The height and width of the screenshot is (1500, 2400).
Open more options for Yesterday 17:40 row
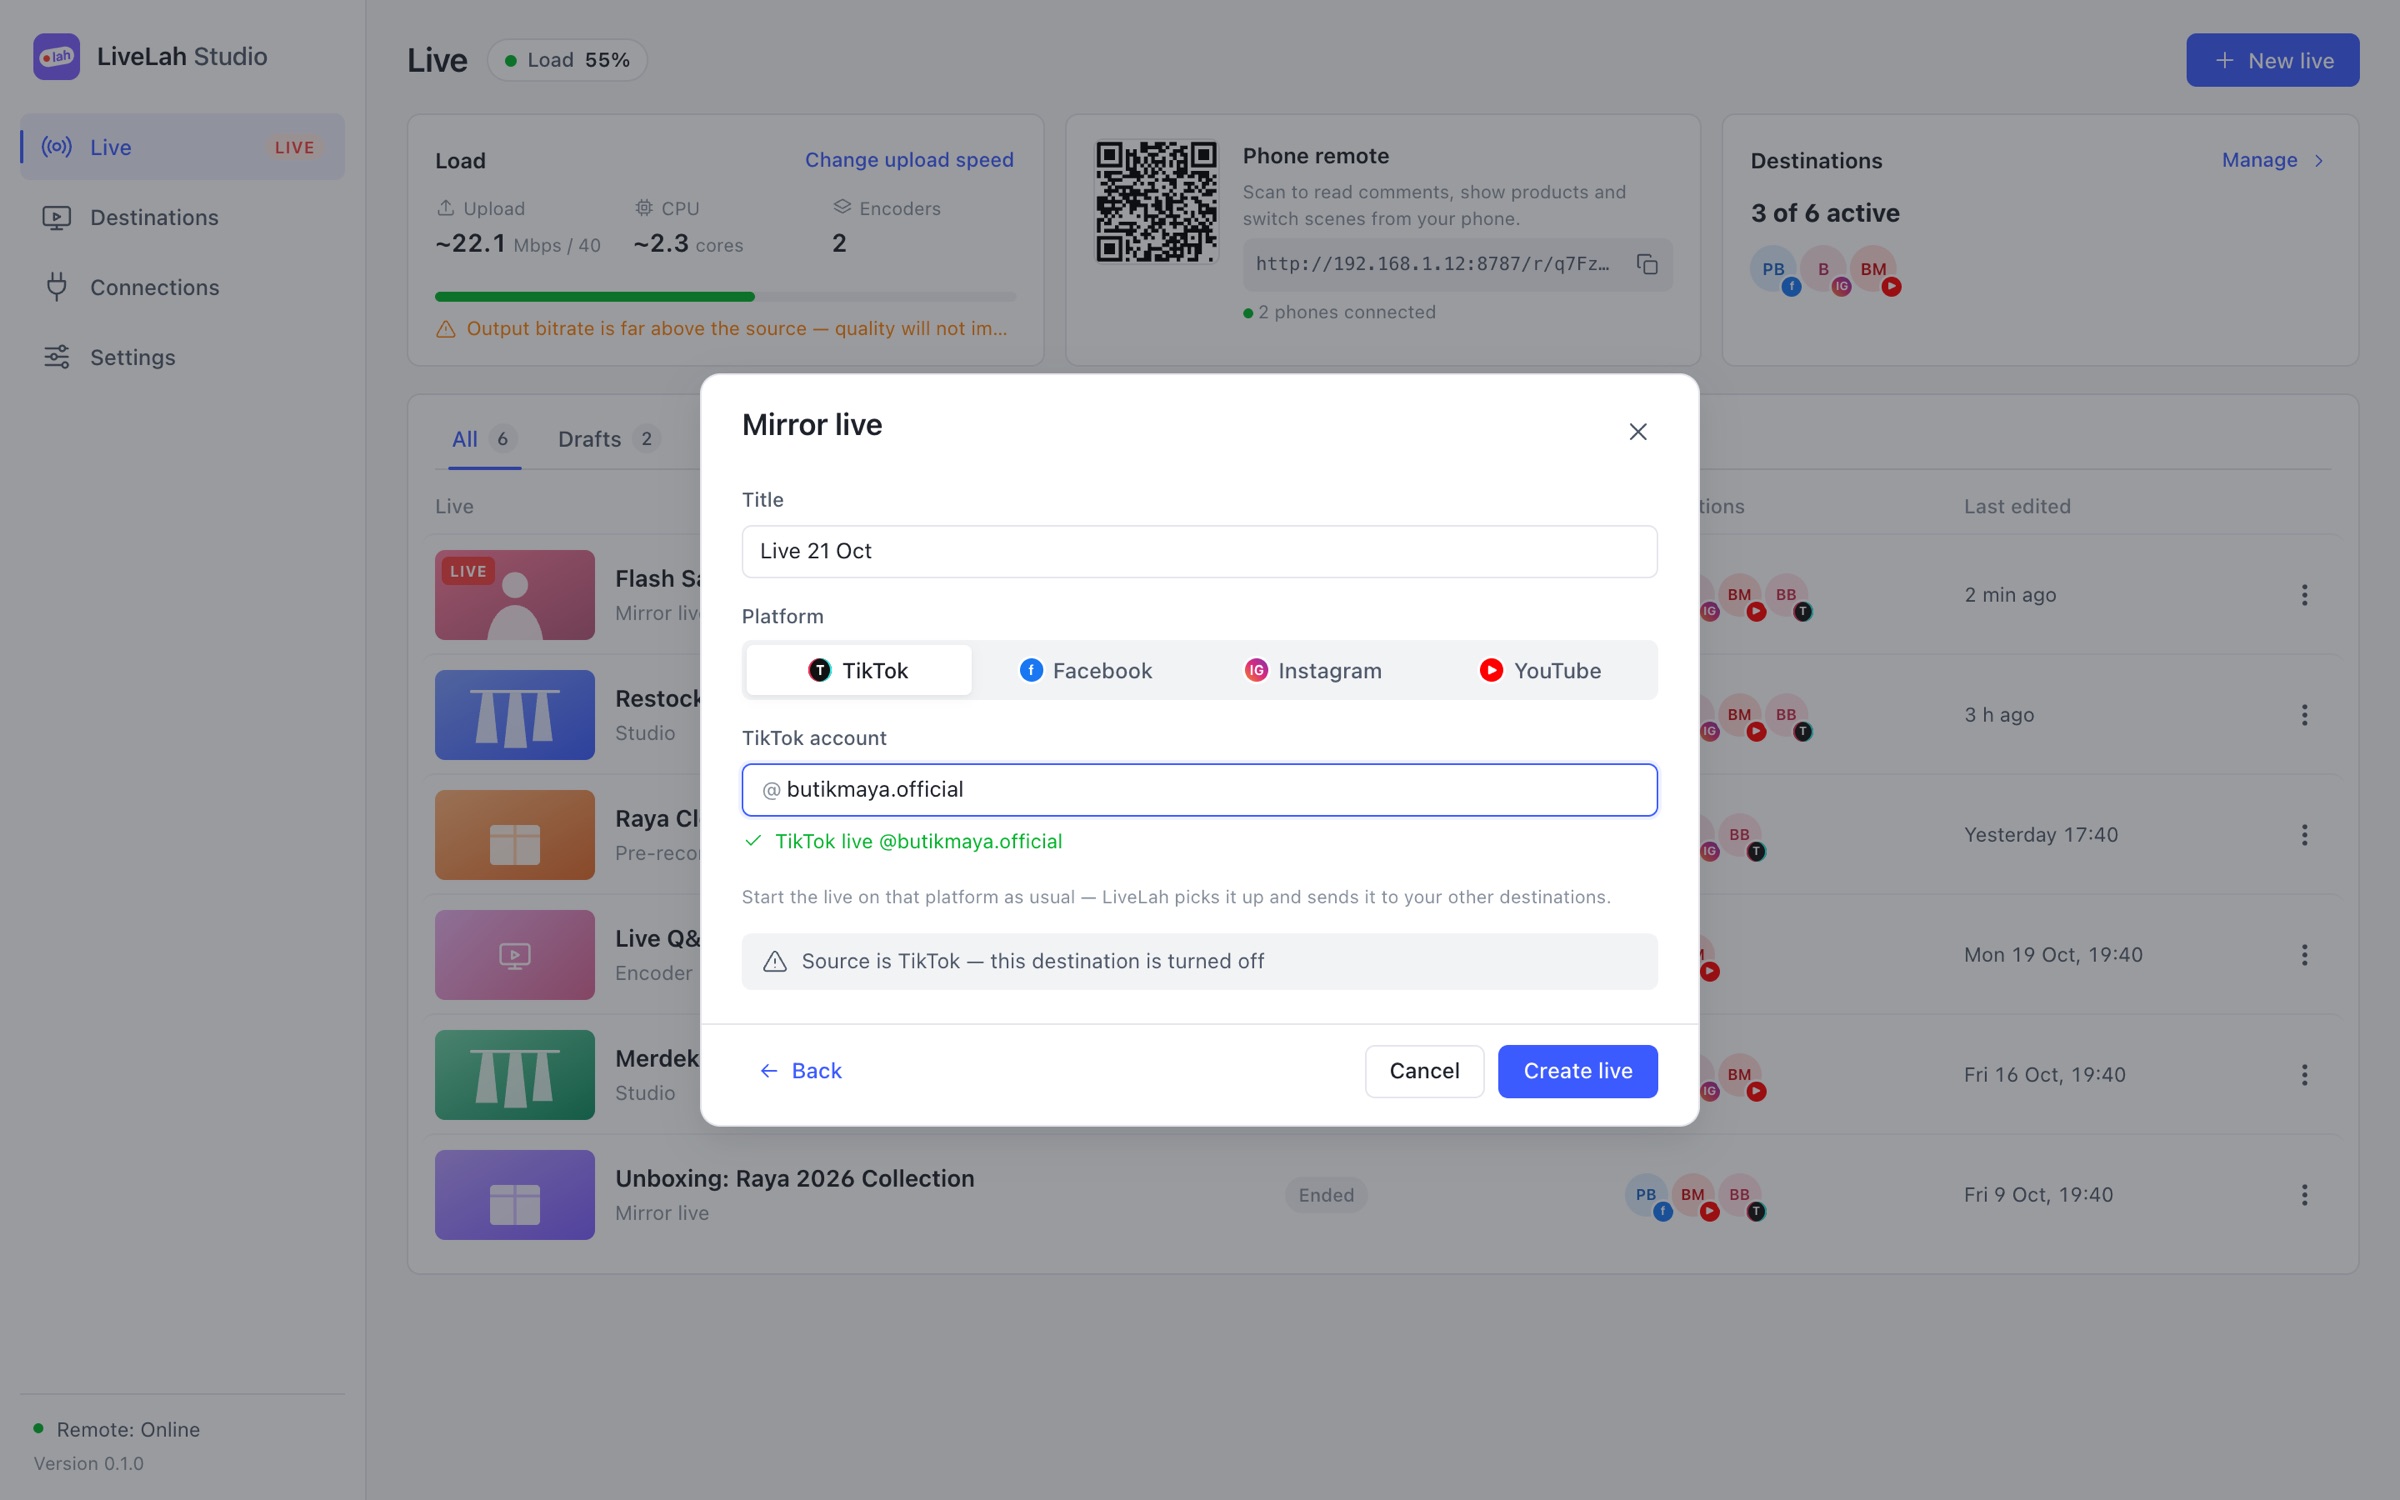pos(2304,835)
